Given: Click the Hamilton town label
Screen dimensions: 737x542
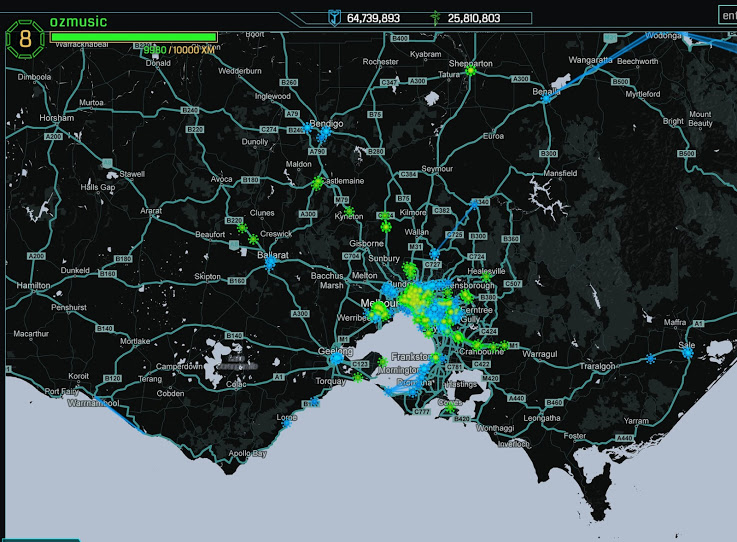Looking at the screenshot, I should click(x=33, y=285).
